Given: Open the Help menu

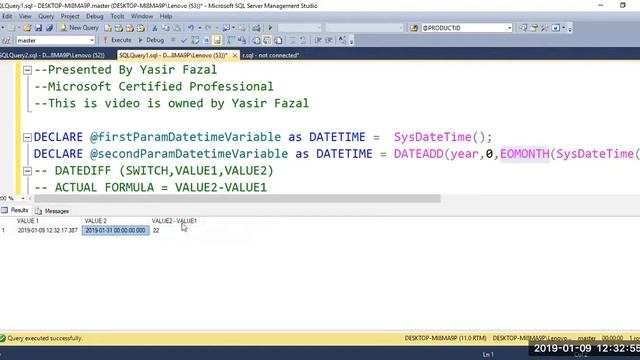Looking at the screenshot, I should point(166,16).
